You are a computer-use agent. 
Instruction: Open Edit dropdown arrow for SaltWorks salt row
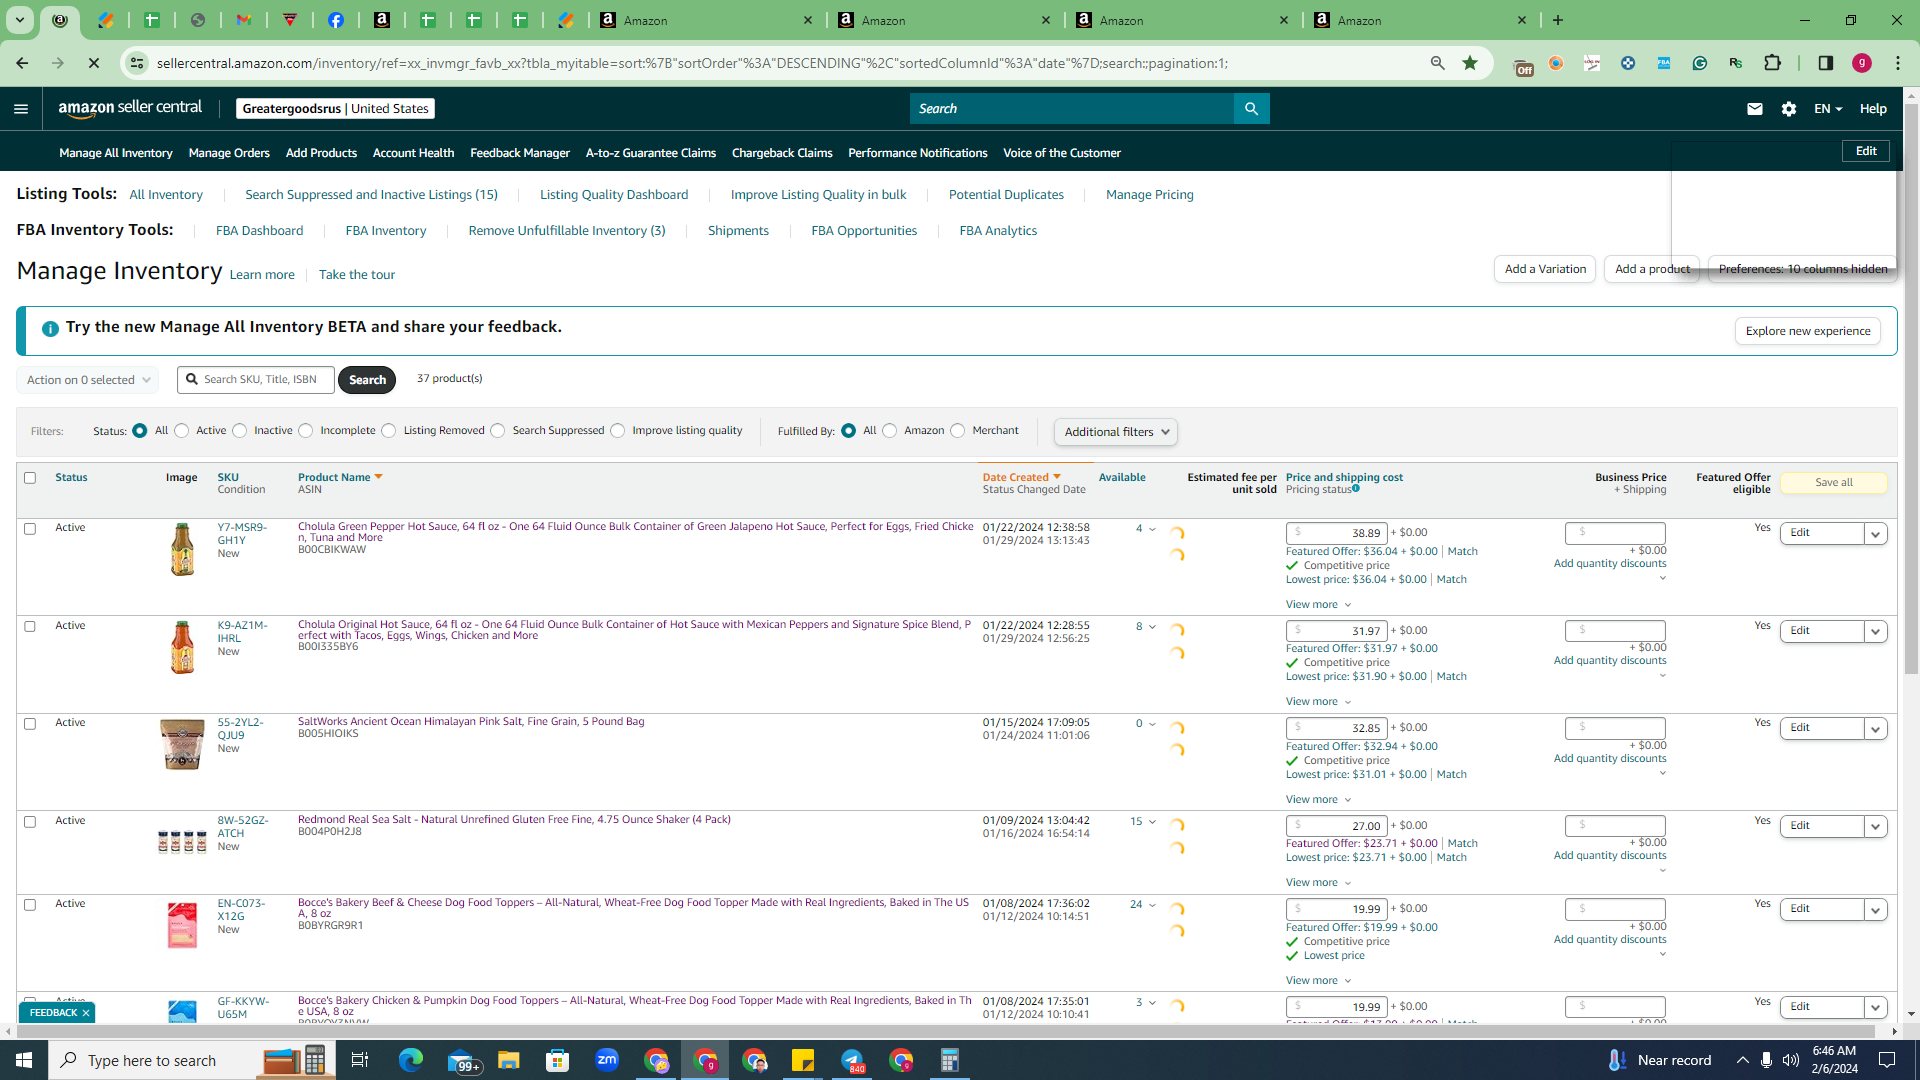coord(1876,729)
